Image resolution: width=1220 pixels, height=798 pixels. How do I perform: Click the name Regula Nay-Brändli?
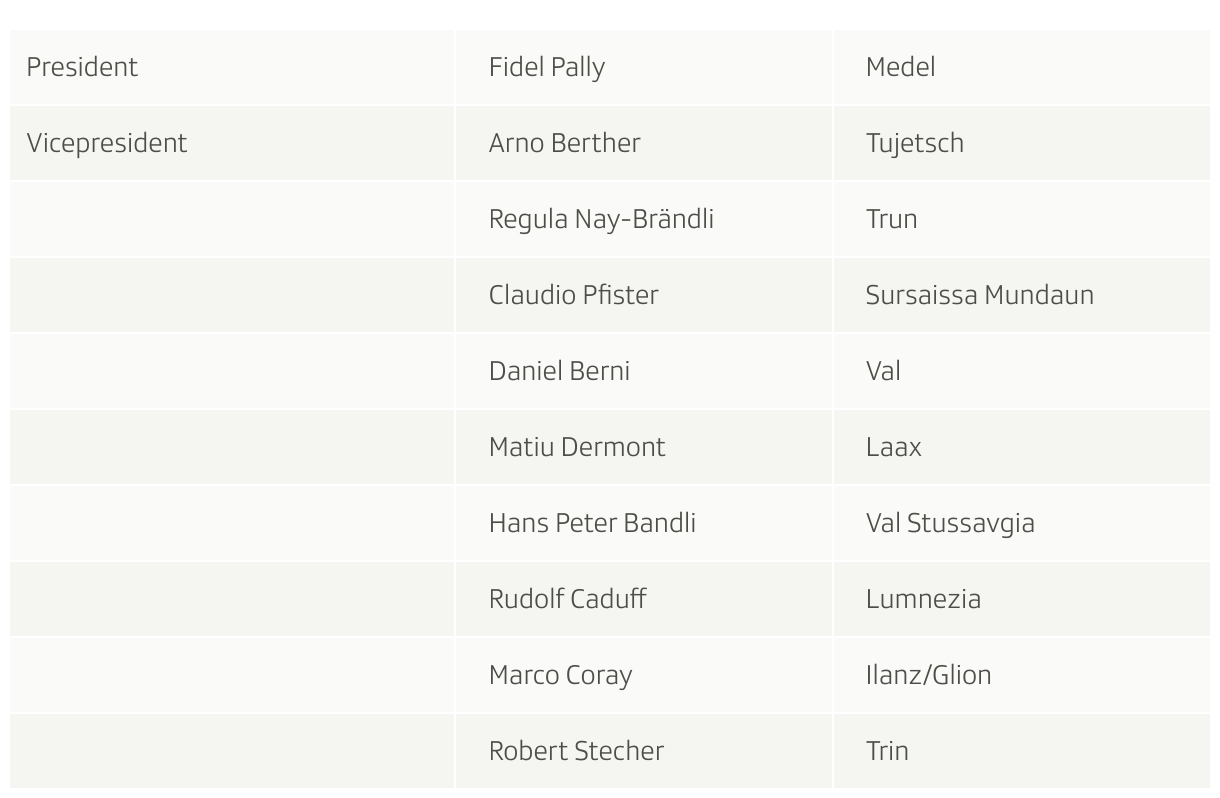(601, 219)
